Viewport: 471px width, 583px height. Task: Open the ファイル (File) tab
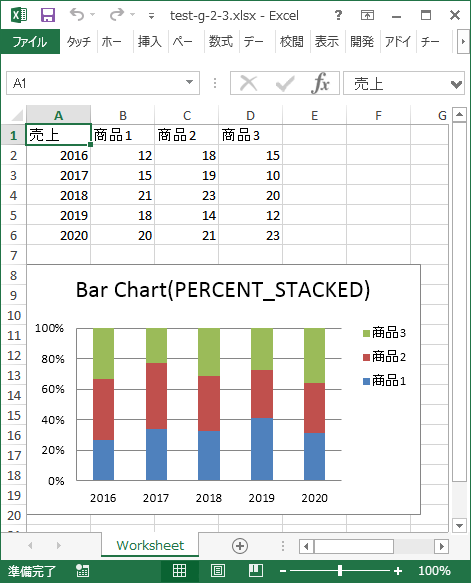click(30, 42)
